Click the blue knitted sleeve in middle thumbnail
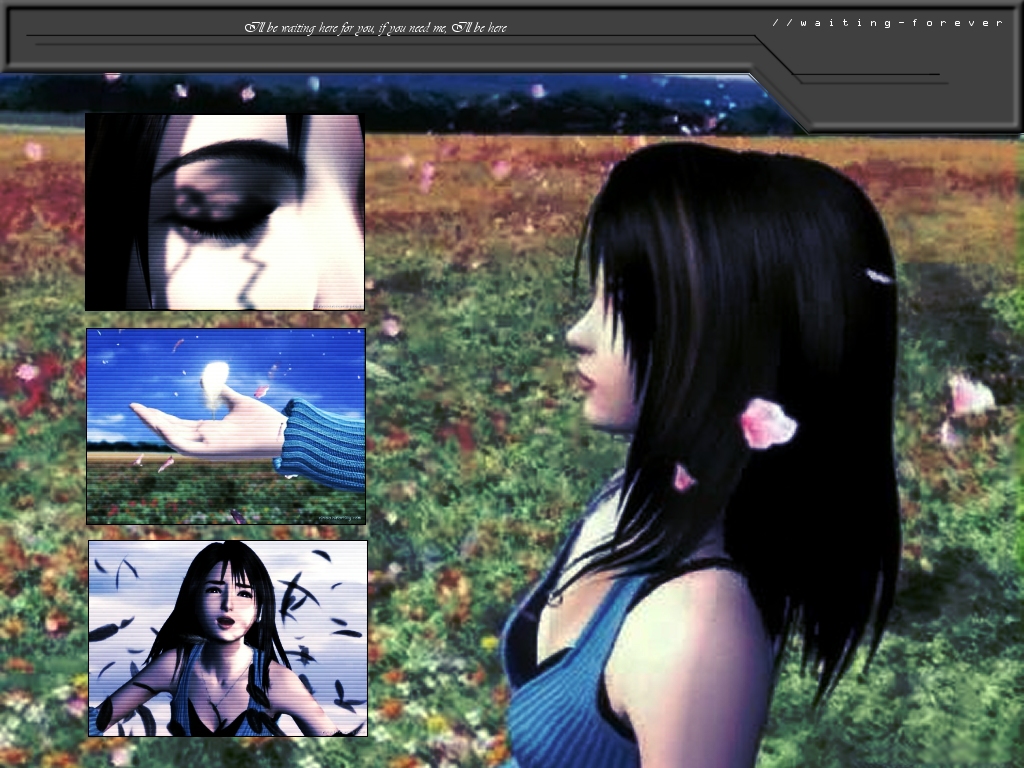The height and width of the screenshot is (768, 1024). point(322,441)
